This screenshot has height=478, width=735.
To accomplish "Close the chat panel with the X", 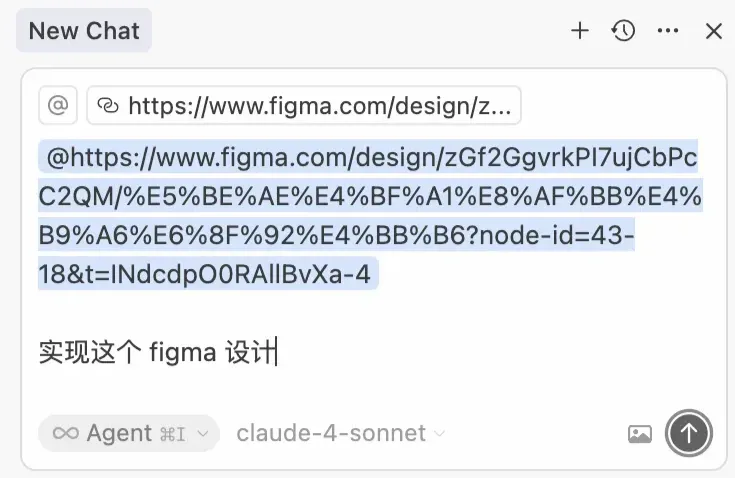I will 713,31.
